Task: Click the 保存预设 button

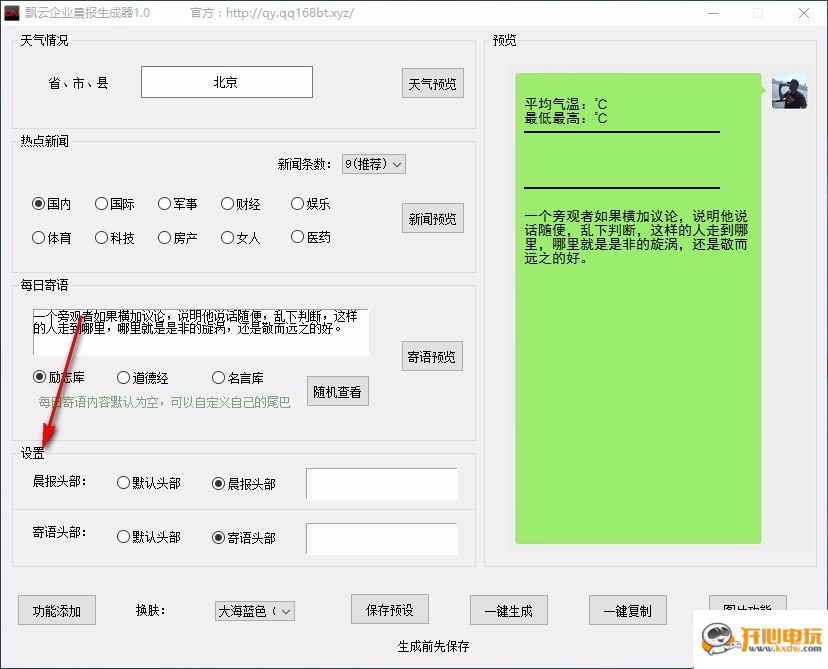Action: tap(390, 609)
